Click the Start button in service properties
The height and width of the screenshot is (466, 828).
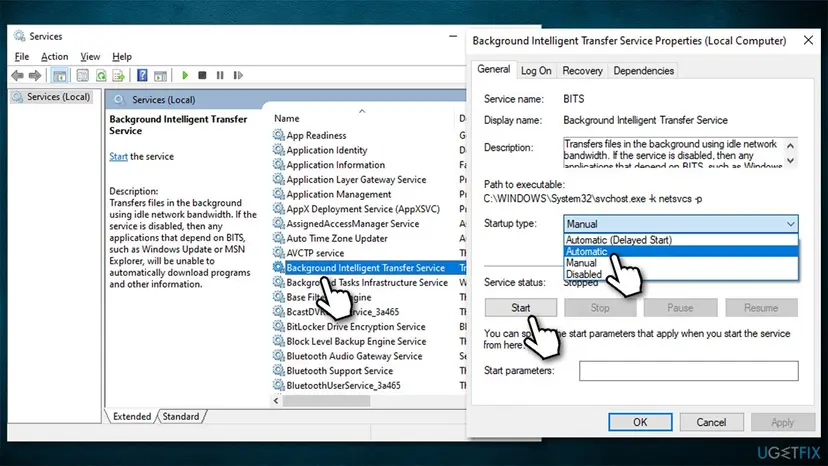click(x=521, y=307)
